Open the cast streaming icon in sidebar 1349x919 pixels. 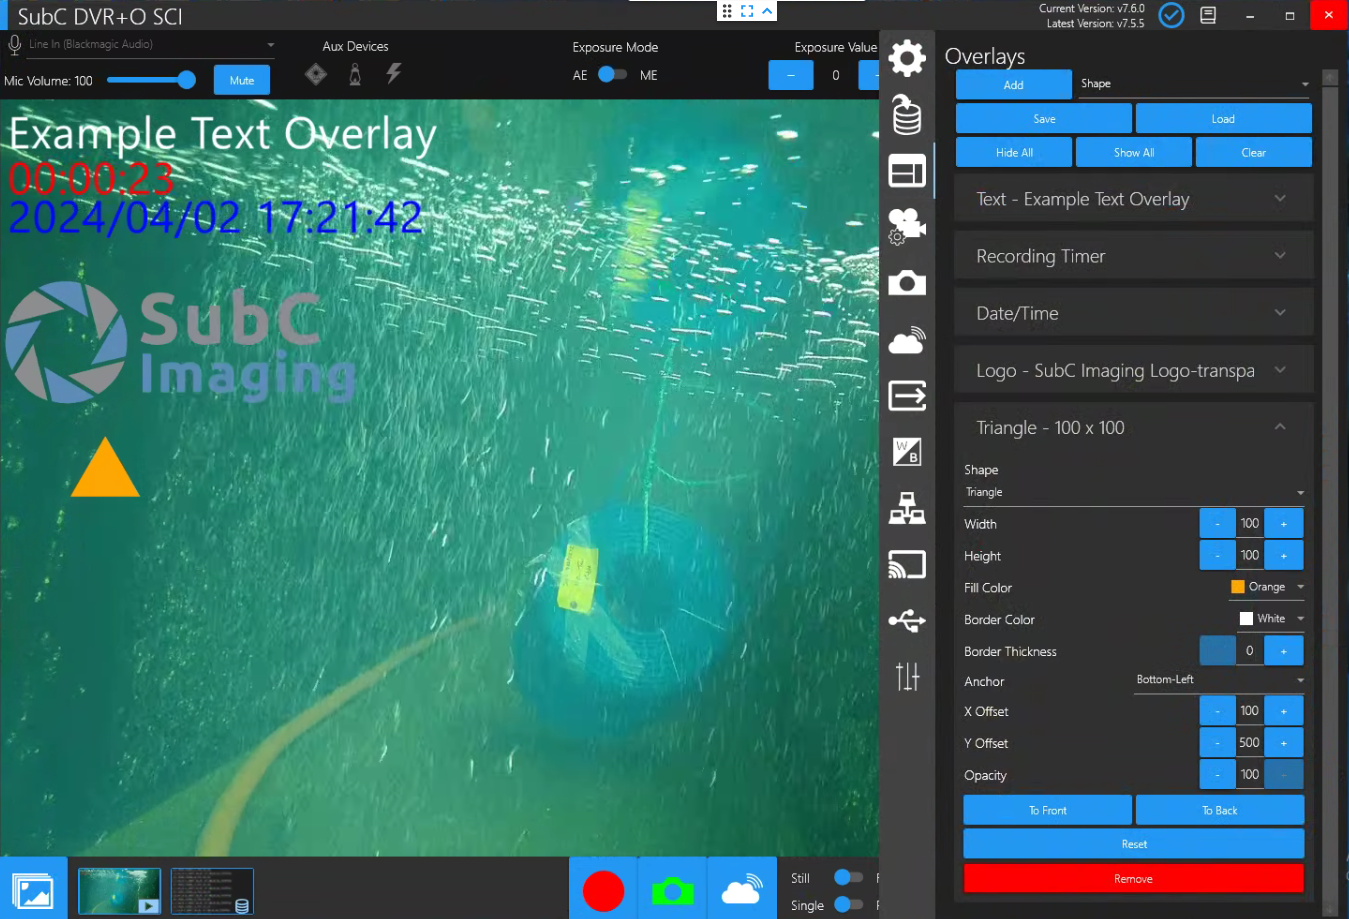pos(907,565)
